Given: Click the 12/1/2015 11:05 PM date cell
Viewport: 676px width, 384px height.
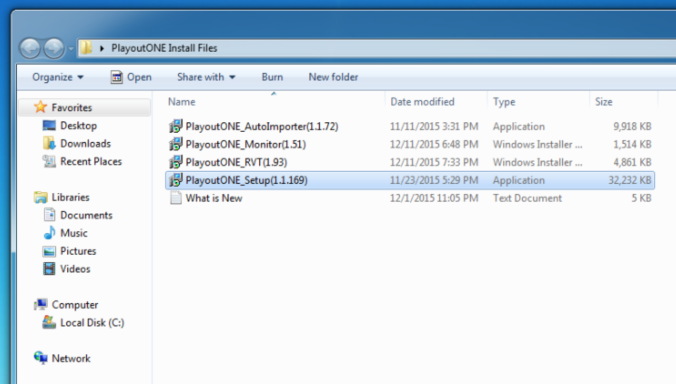Looking at the screenshot, I should coord(434,198).
